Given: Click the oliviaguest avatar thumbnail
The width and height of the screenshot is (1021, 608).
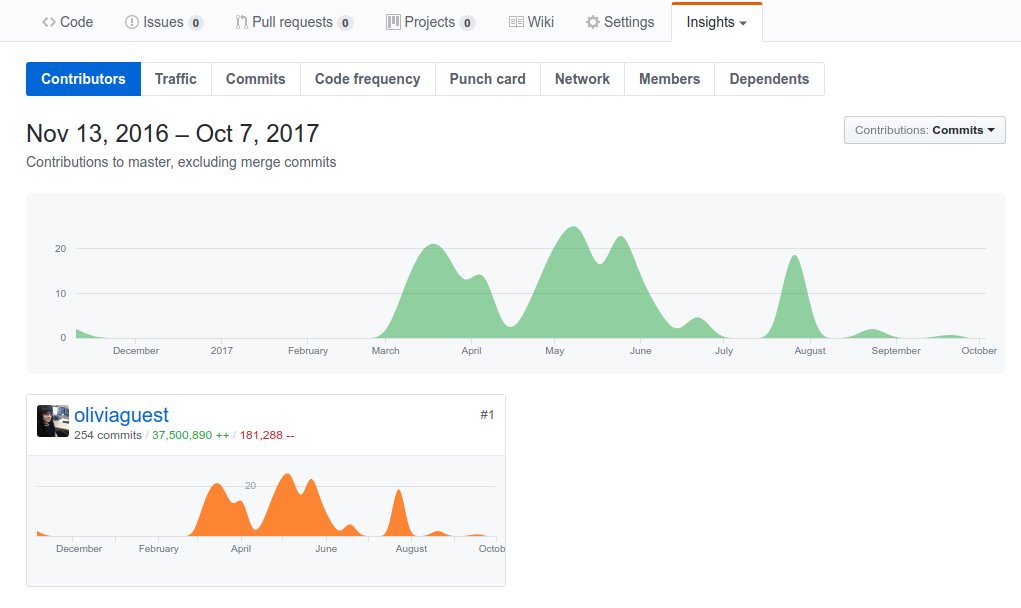Looking at the screenshot, I should pos(53,421).
